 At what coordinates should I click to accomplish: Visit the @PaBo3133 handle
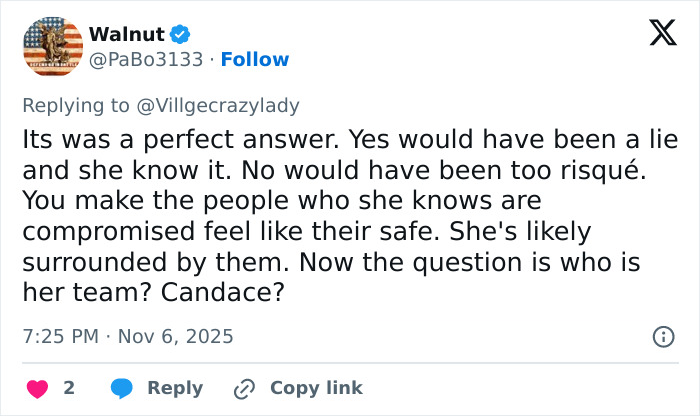149,59
